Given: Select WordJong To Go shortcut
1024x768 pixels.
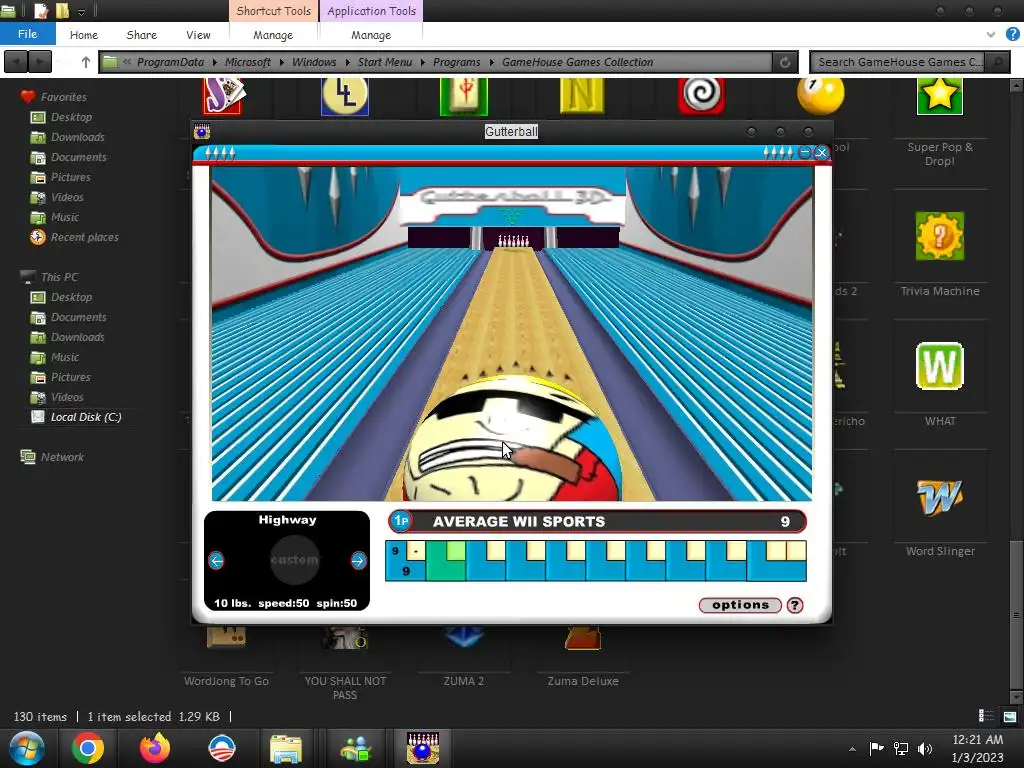Looking at the screenshot, I should click(x=226, y=660).
